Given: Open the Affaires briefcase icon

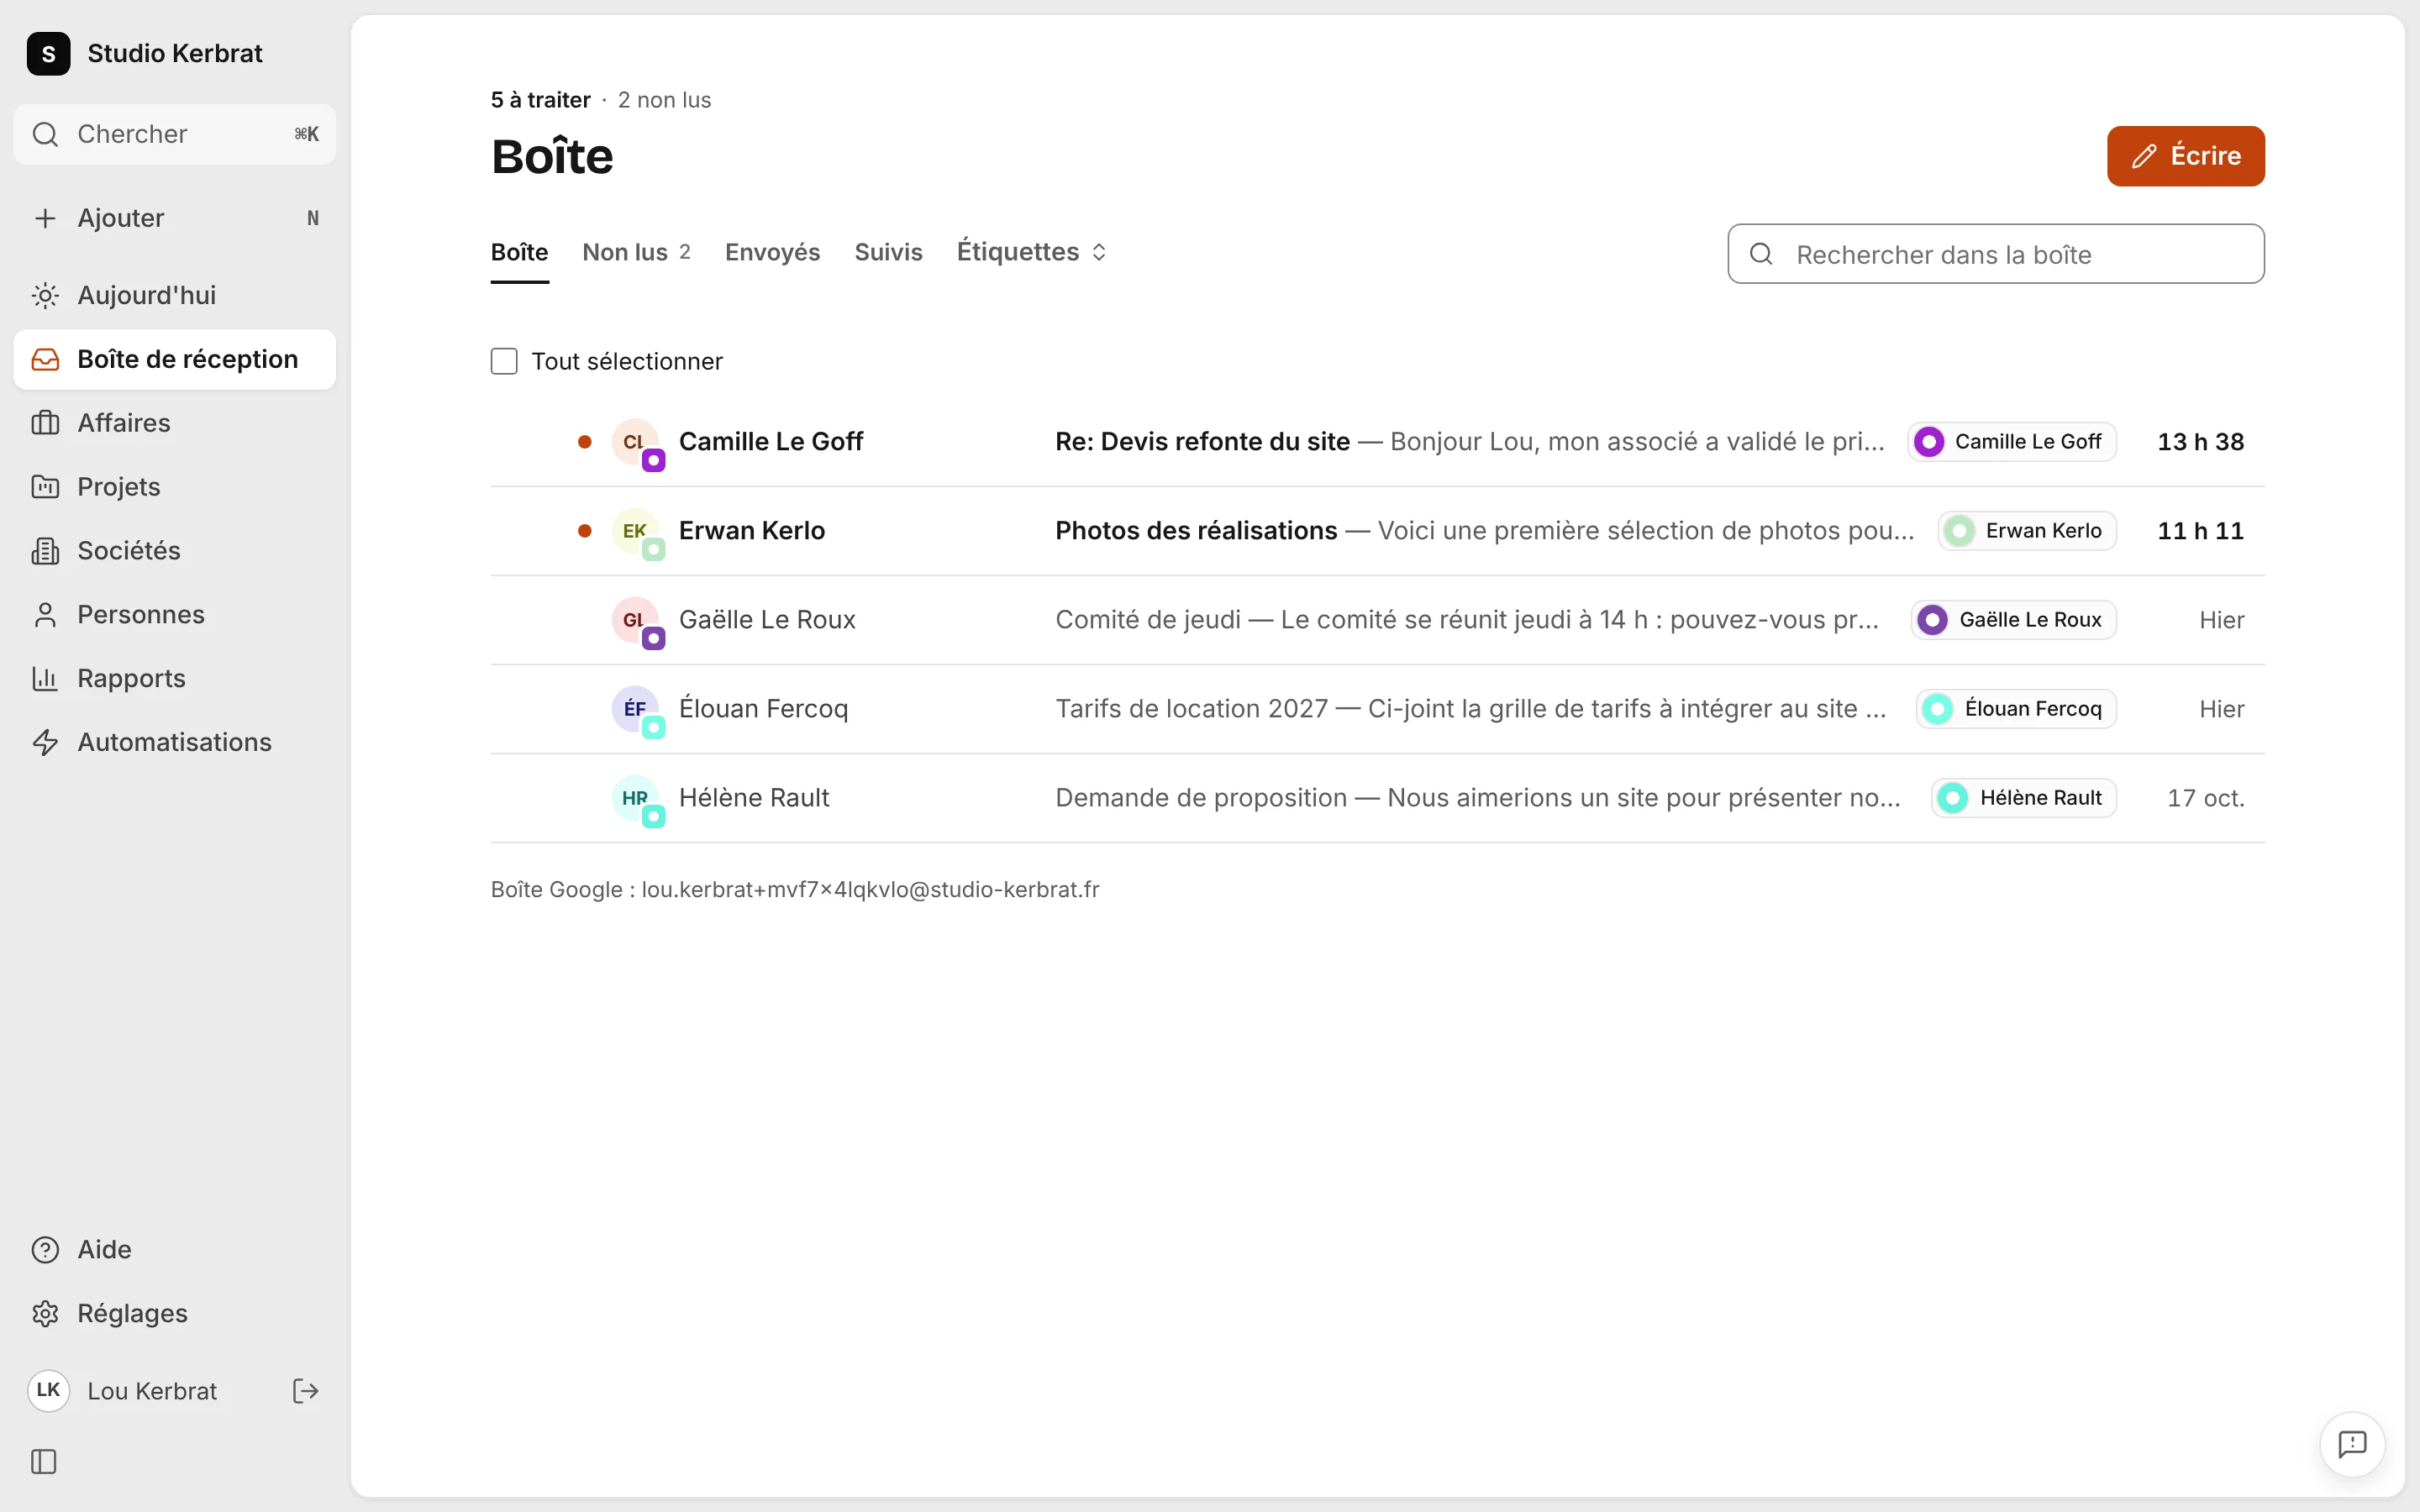Looking at the screenshot, I should pyautogui.click(x=45, y=423).
